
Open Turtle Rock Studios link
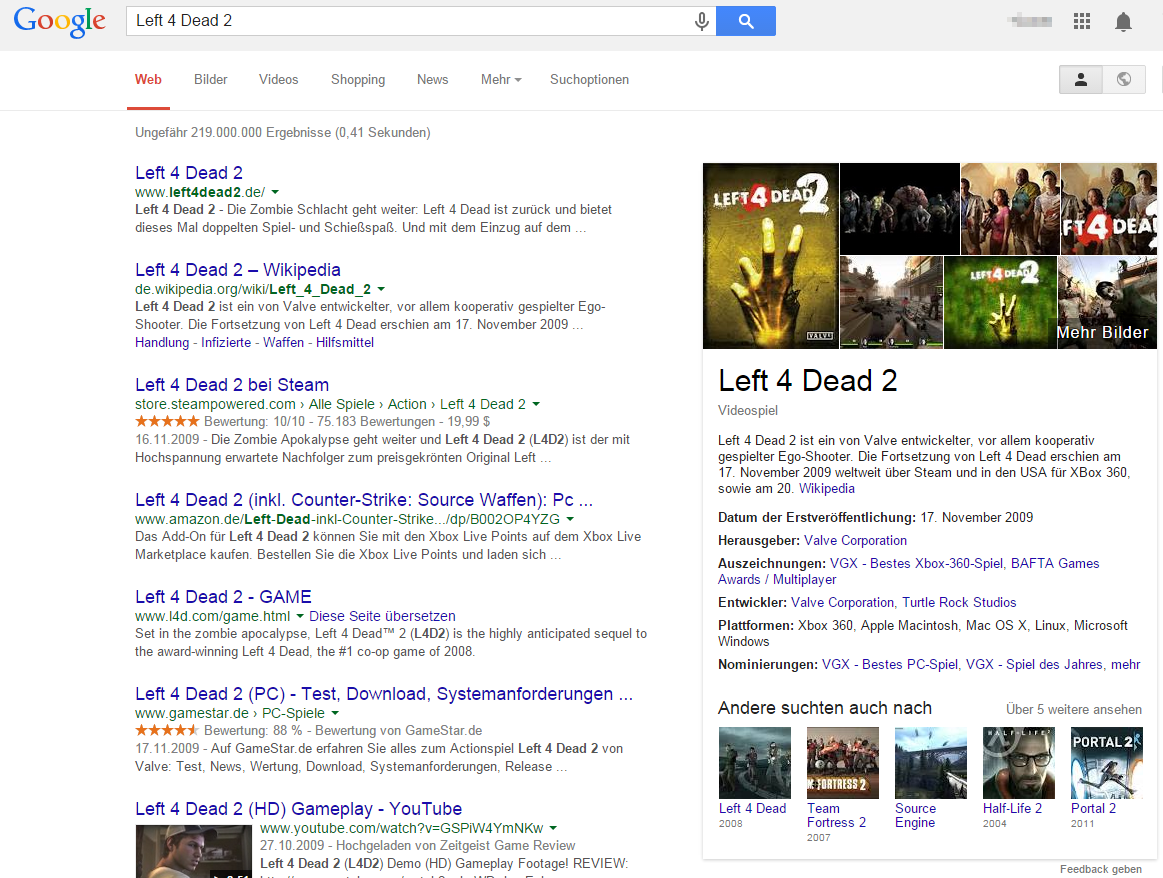959,603
